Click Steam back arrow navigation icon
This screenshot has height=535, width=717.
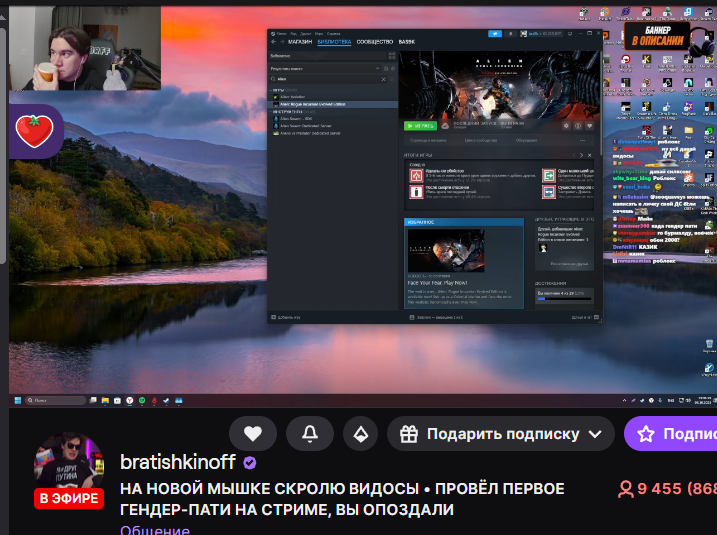tap(273, 42)
